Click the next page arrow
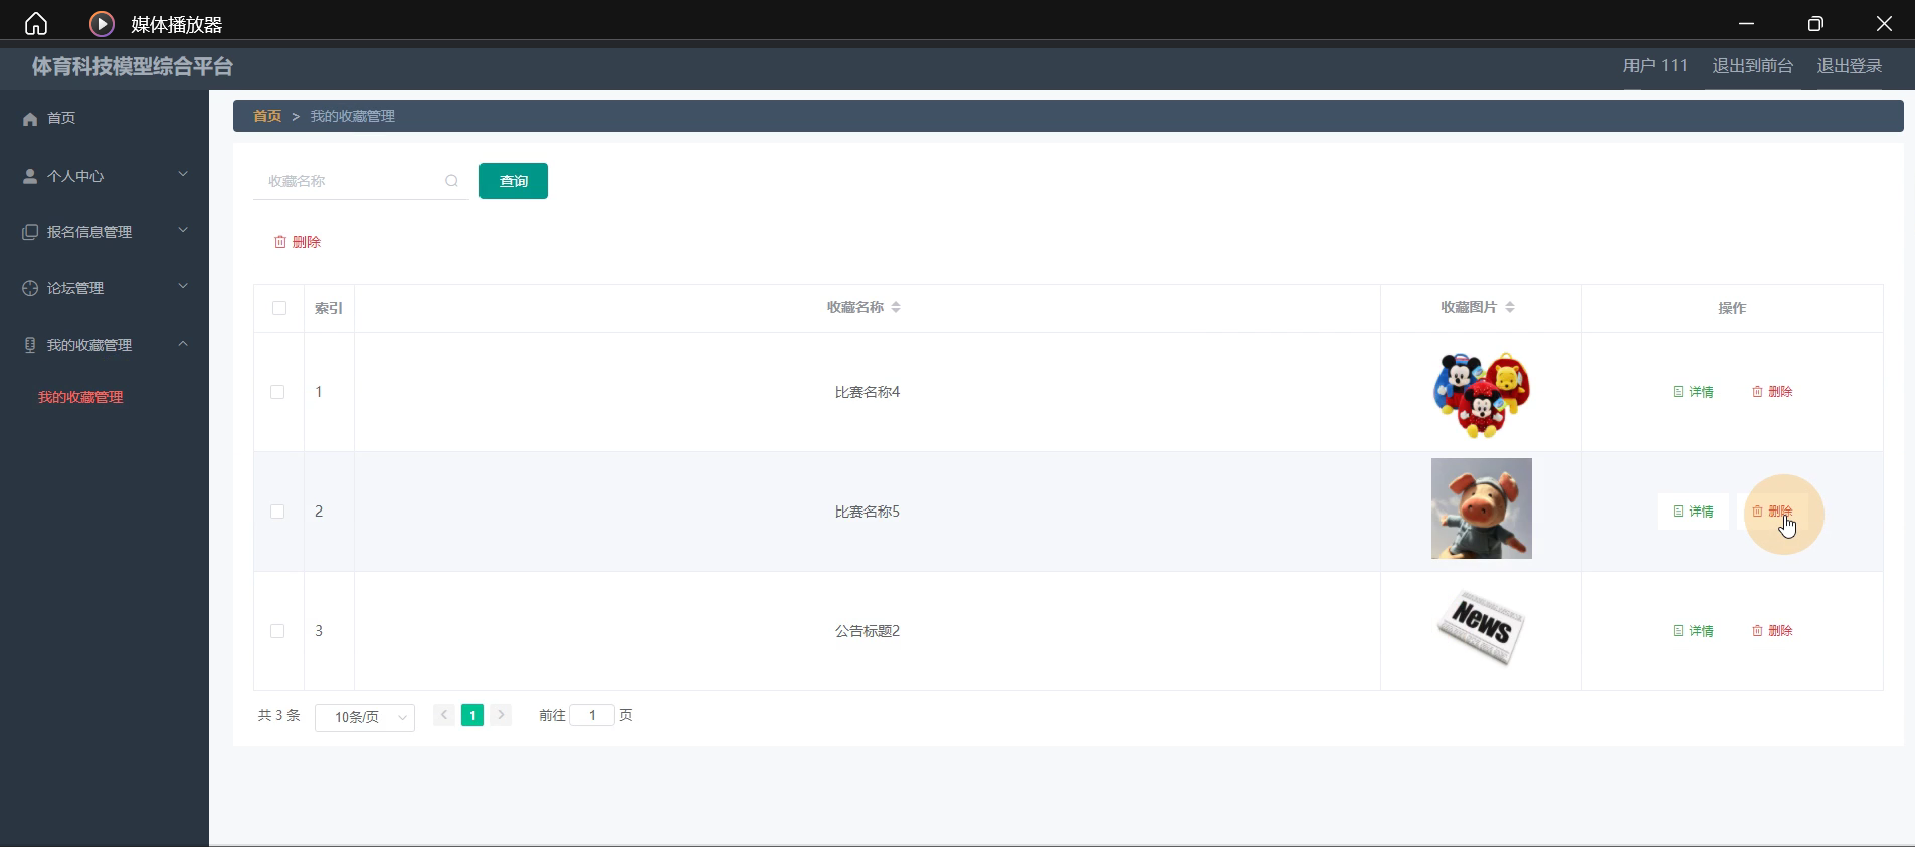Screen dimensions: 1915x847 [x=502, y=715]
